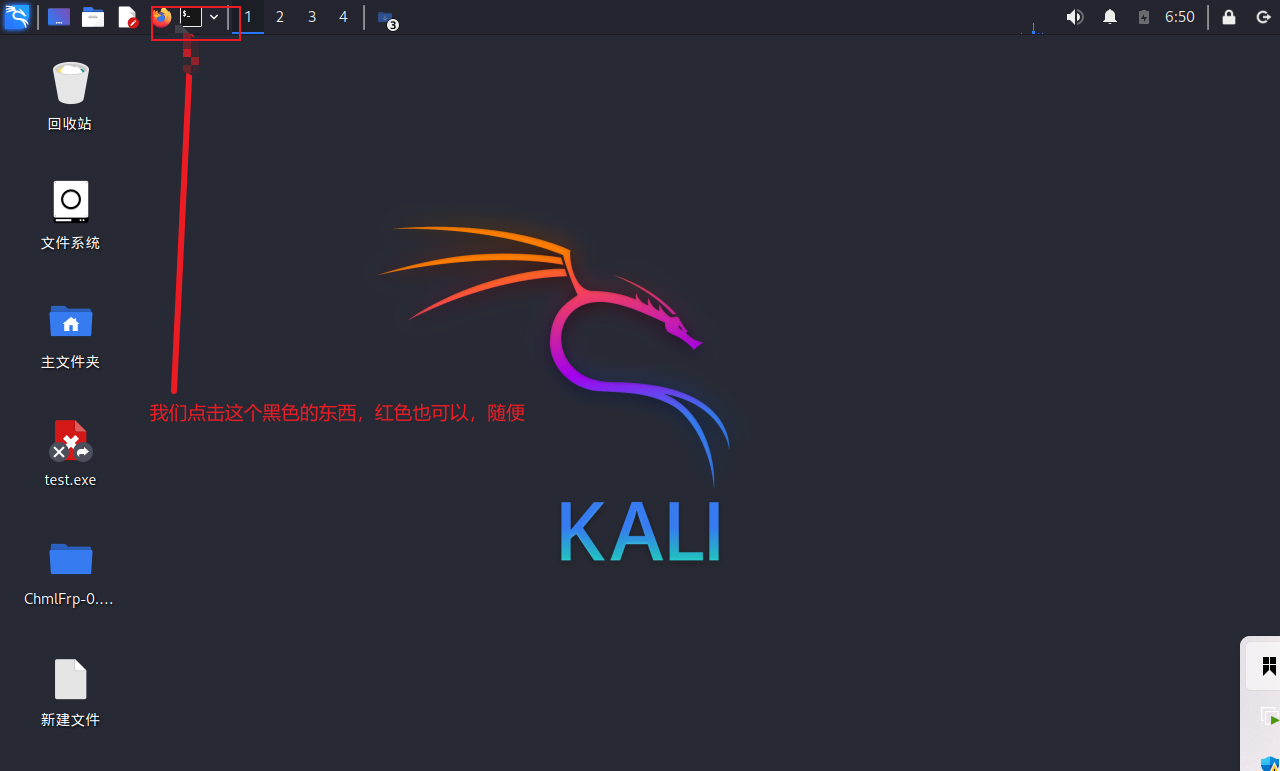Switch to workspace 3
The width and height of the screenshot is (1280, 771).
point(312,17)
